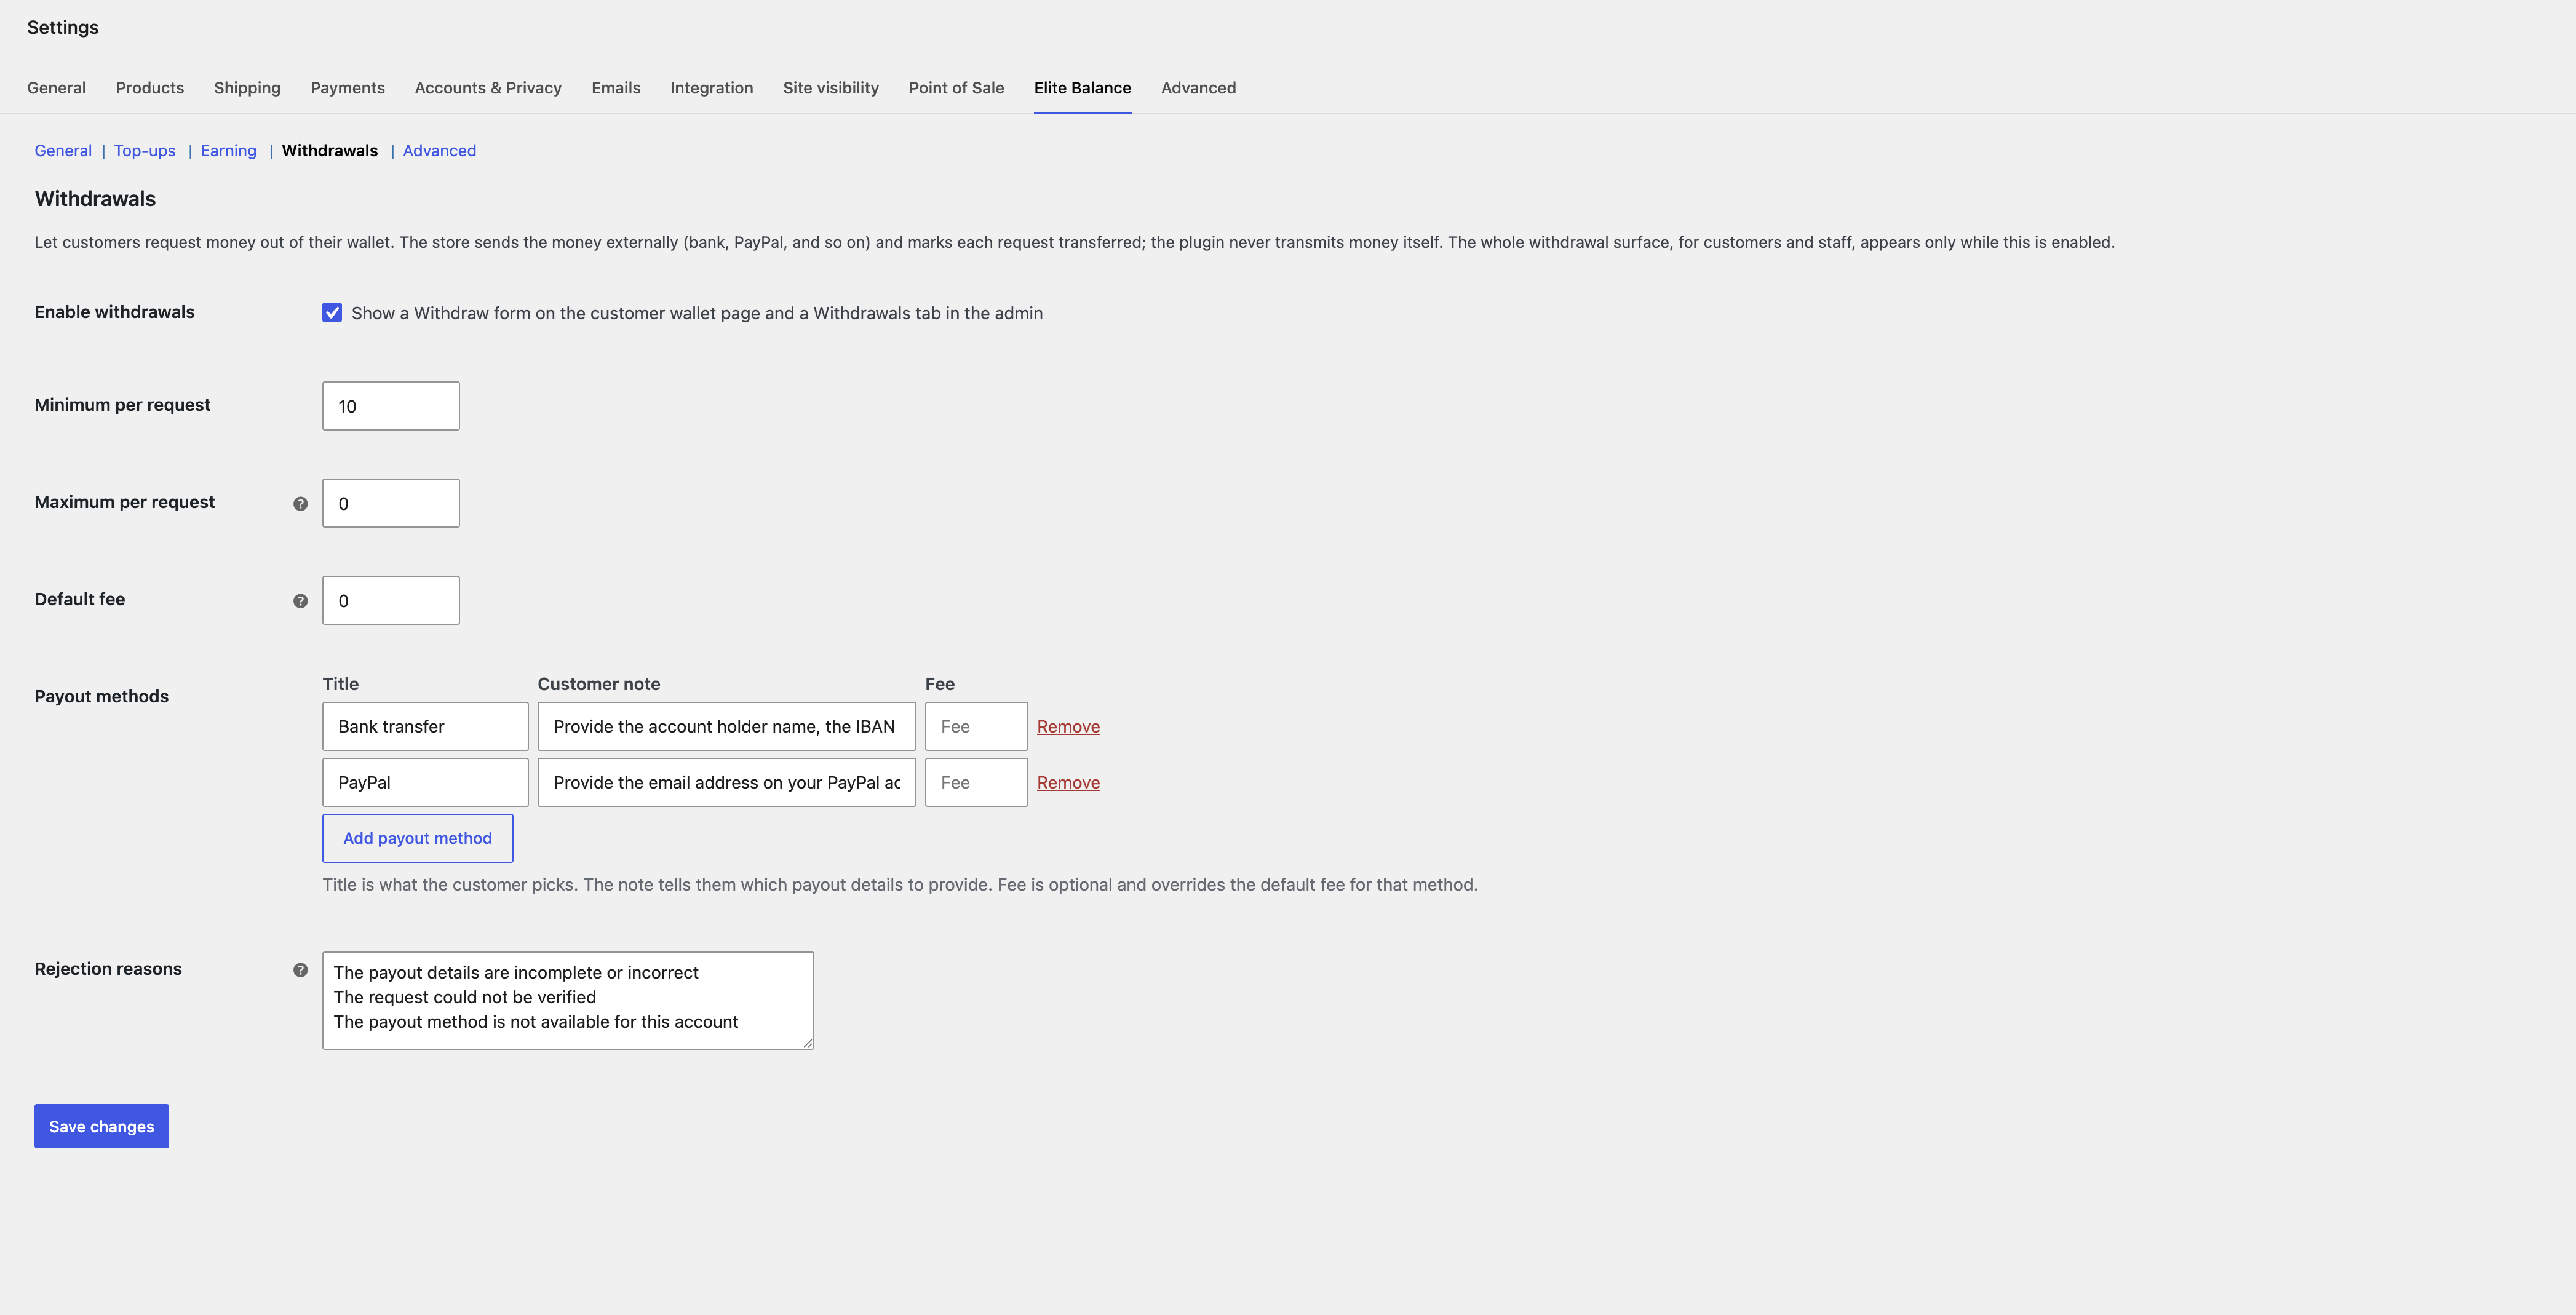2576x1315 pixels.
Task: Edit the PayPal title field
Action: click(425, 782)
